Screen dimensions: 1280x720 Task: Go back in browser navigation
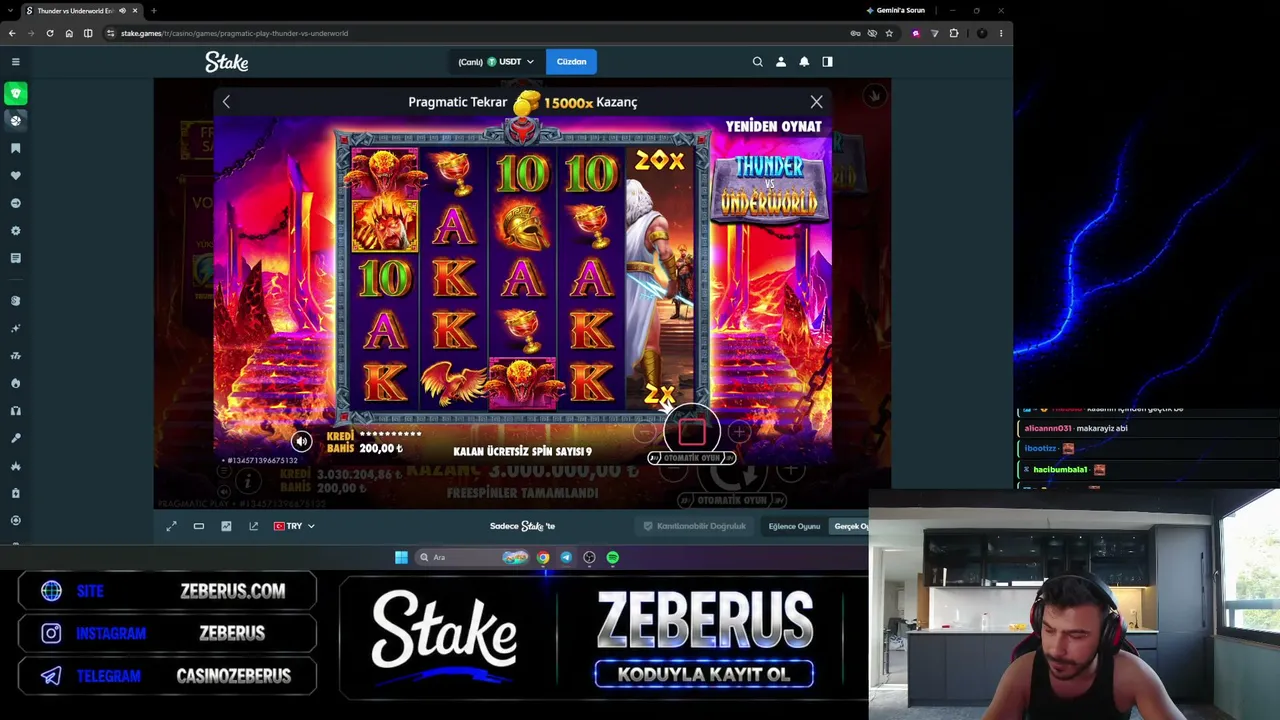pos(12,33)
